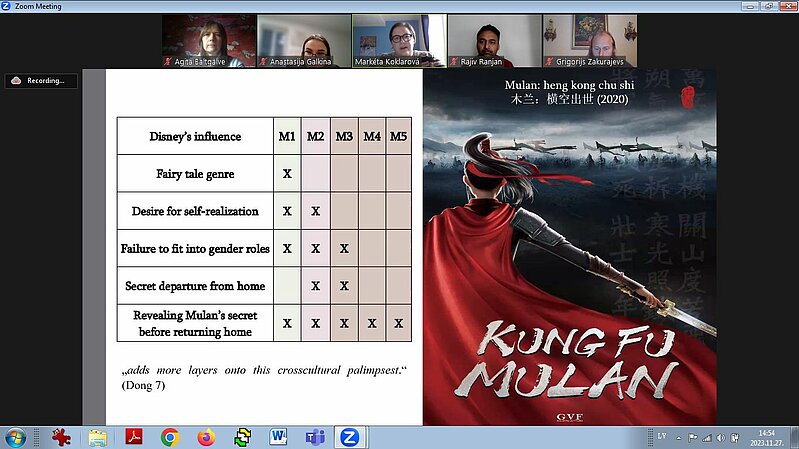Click M2 X in Secret departure from home row
Viewport: 799px width, 449px height.
pos(316,286)
